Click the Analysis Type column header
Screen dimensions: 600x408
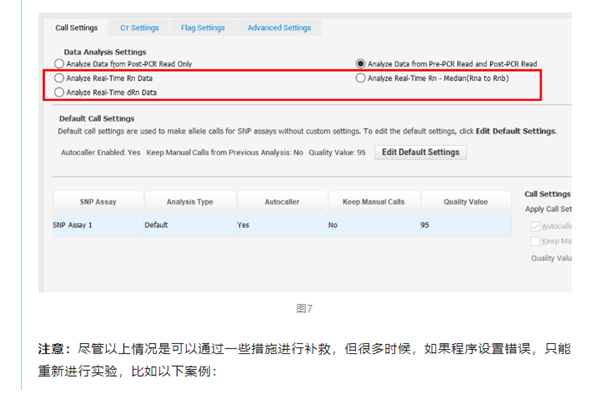(189, 202)
